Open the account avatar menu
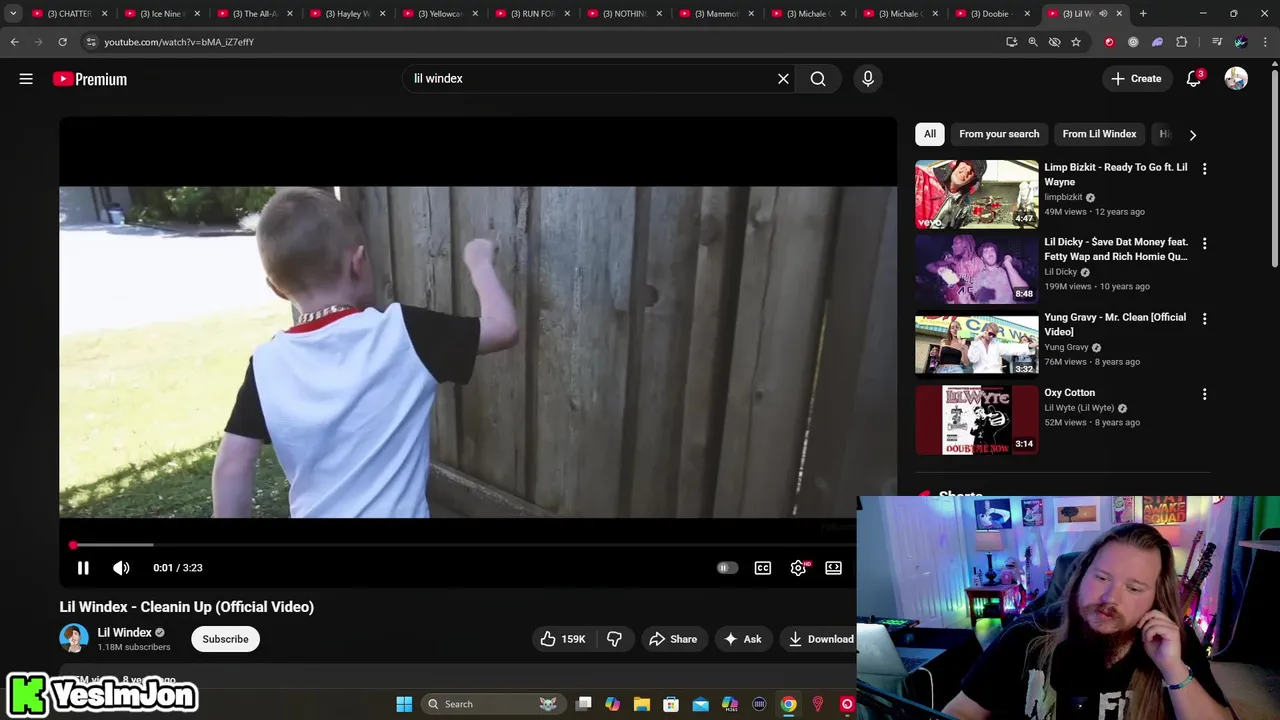Viewport: 1280px width, 720px height. coord(1236,79)
